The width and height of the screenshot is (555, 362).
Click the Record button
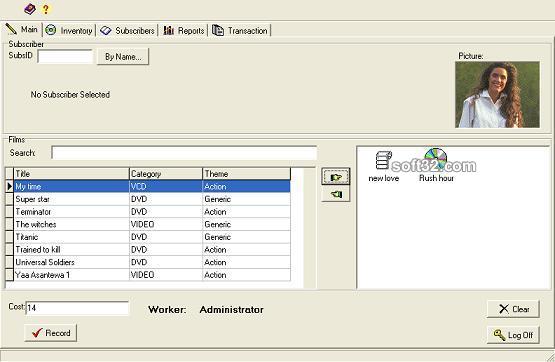tap(51, 333)
